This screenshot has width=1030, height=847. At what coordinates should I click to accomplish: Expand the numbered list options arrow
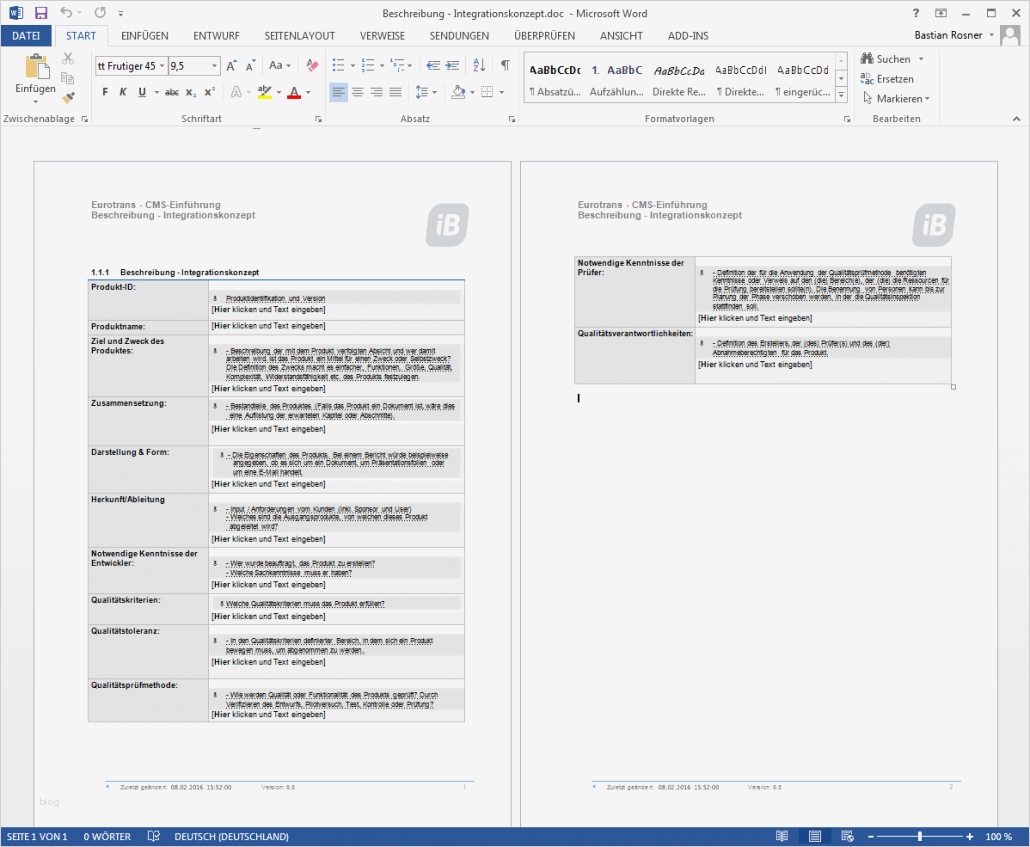pos(382,66)
